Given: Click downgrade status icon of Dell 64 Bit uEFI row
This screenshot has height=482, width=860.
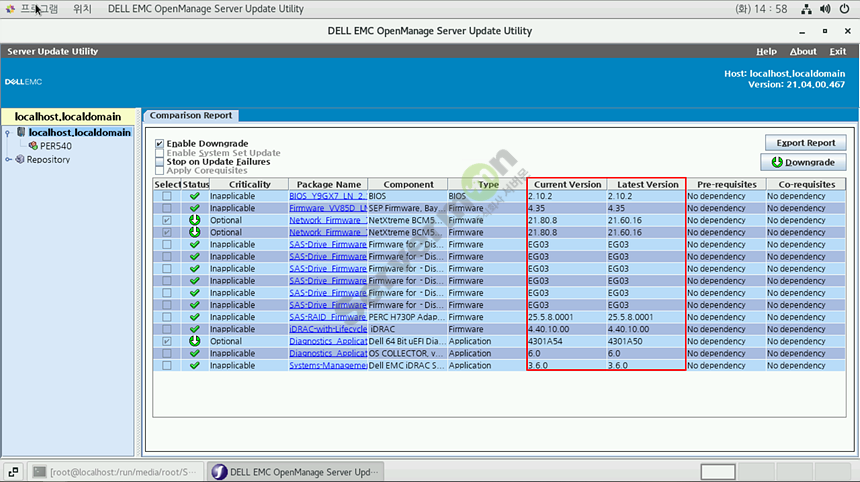Looking at the screenshot, I should (x=195, y=341).
